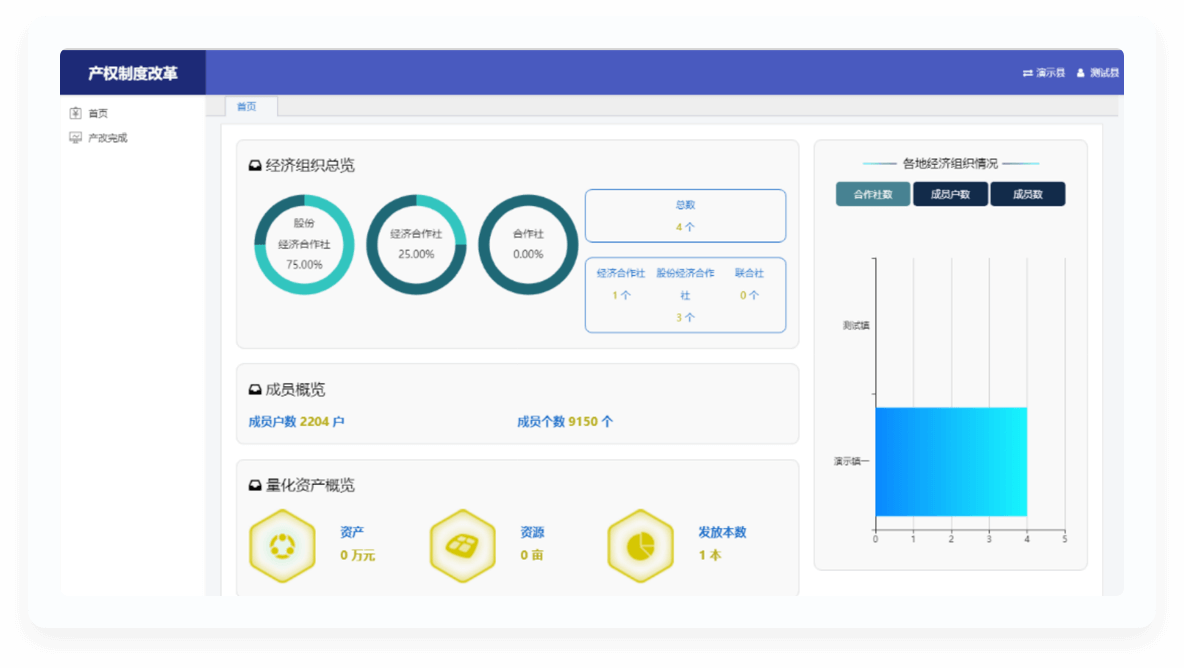This screenshot has height=668, width=1184.
Task: Click the inbox icon beside 成员概览
Action: 255,390
